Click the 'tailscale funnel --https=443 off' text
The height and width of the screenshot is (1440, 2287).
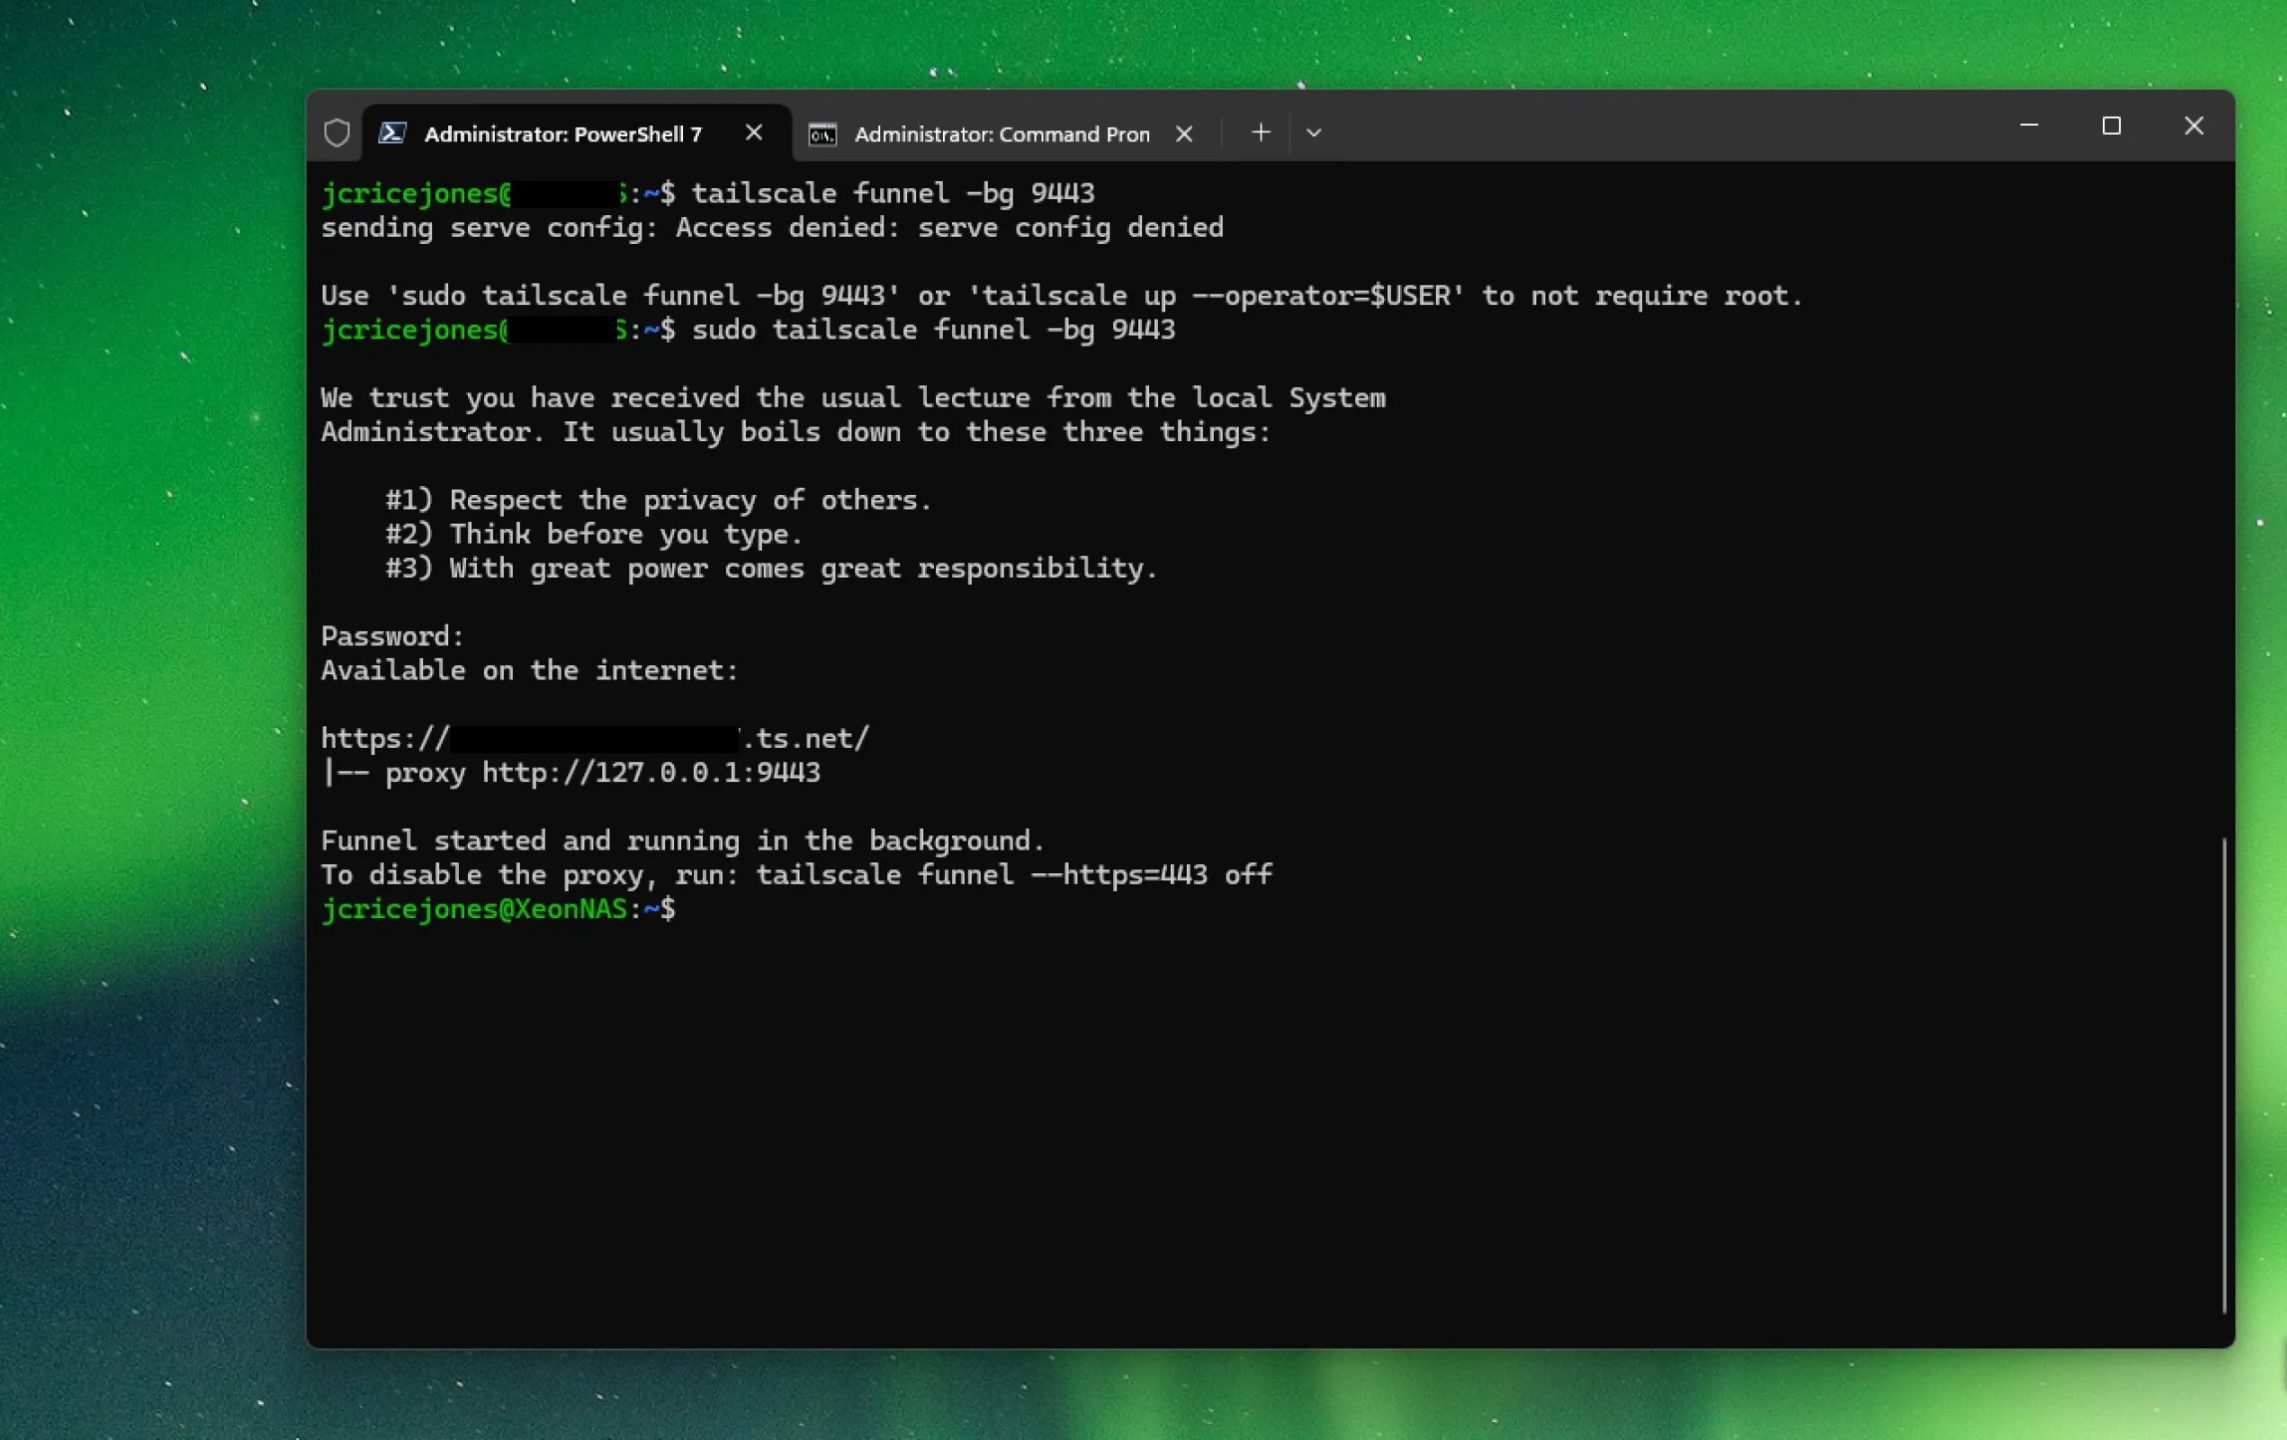(1012, 875)
